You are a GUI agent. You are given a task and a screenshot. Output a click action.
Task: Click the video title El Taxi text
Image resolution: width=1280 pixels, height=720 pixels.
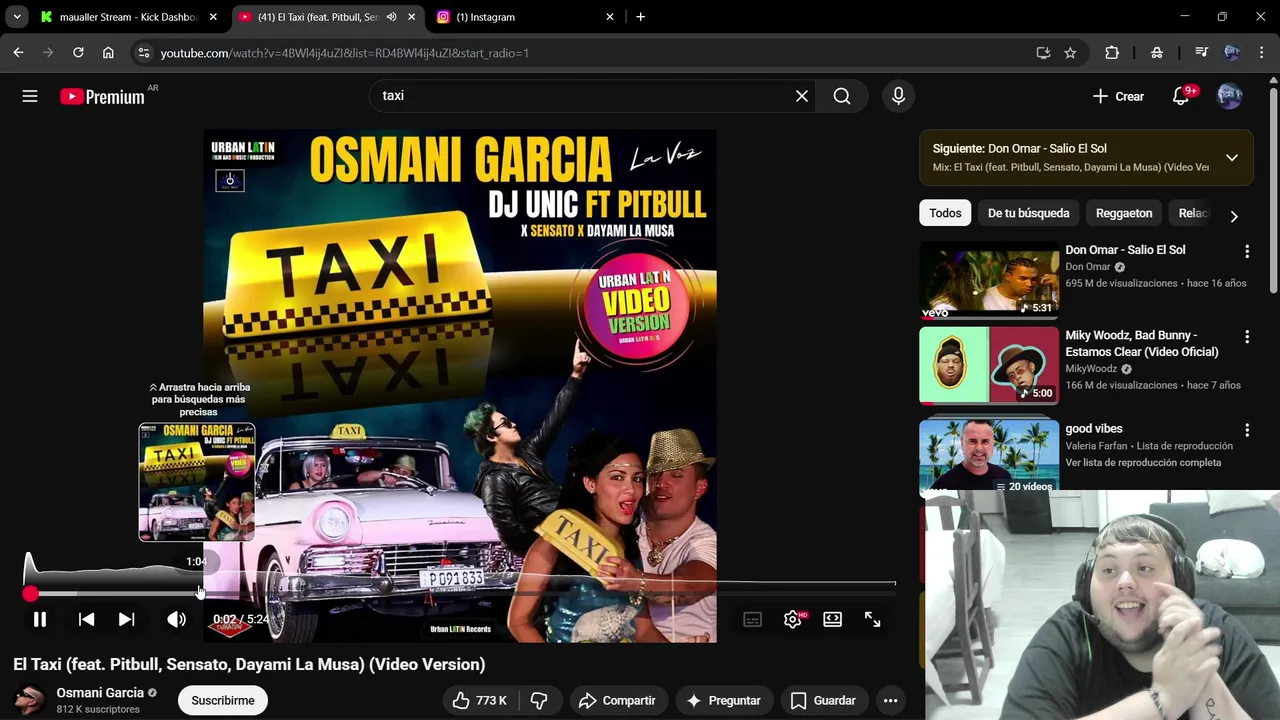(249, 664)
